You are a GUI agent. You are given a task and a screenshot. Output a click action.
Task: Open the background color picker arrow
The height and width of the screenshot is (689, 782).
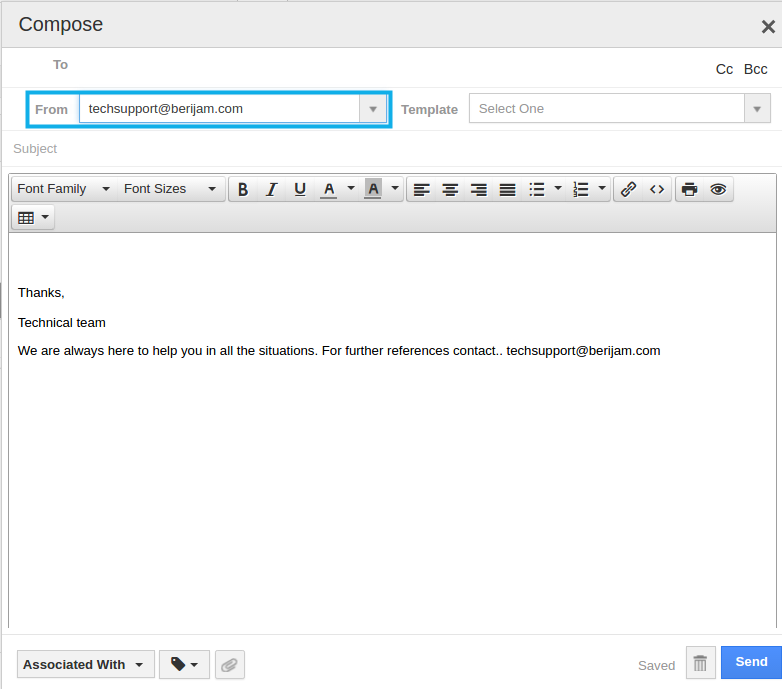[395, 188]
